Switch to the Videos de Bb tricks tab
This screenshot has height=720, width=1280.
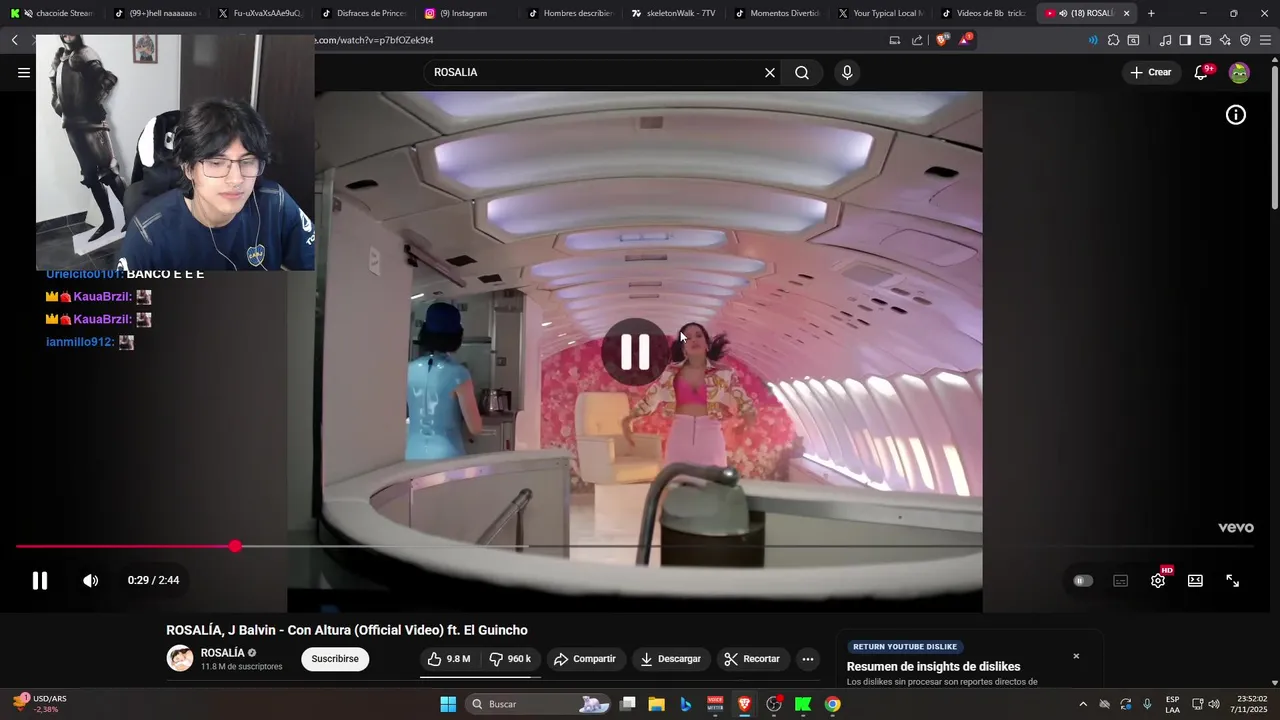984,13
